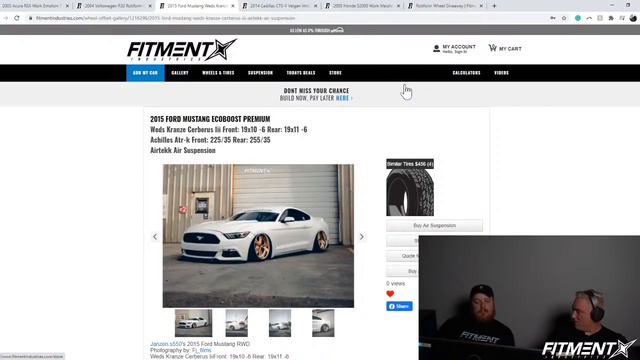640x360 pixels.
Task: Open a new browser tab
Action: coord(494,6)
